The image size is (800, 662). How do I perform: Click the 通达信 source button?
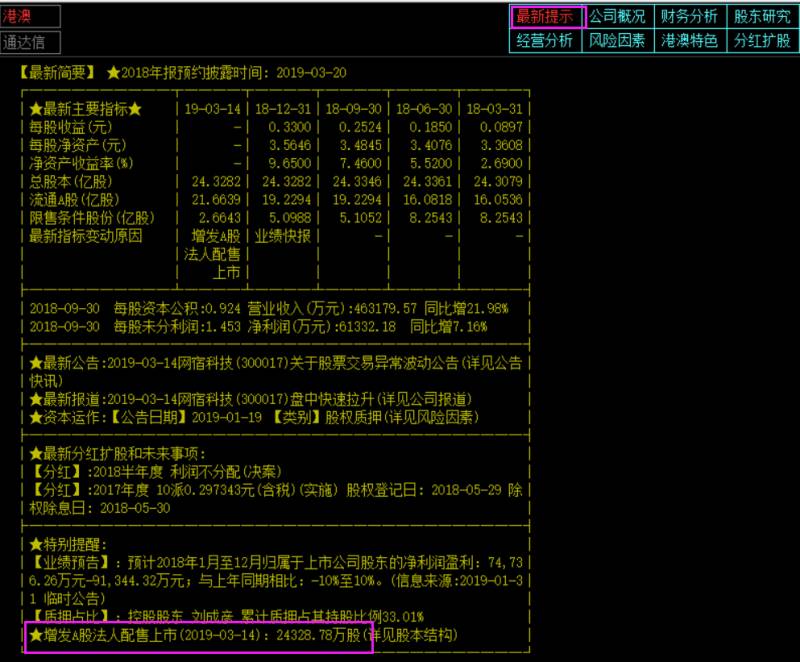point(31,42)
